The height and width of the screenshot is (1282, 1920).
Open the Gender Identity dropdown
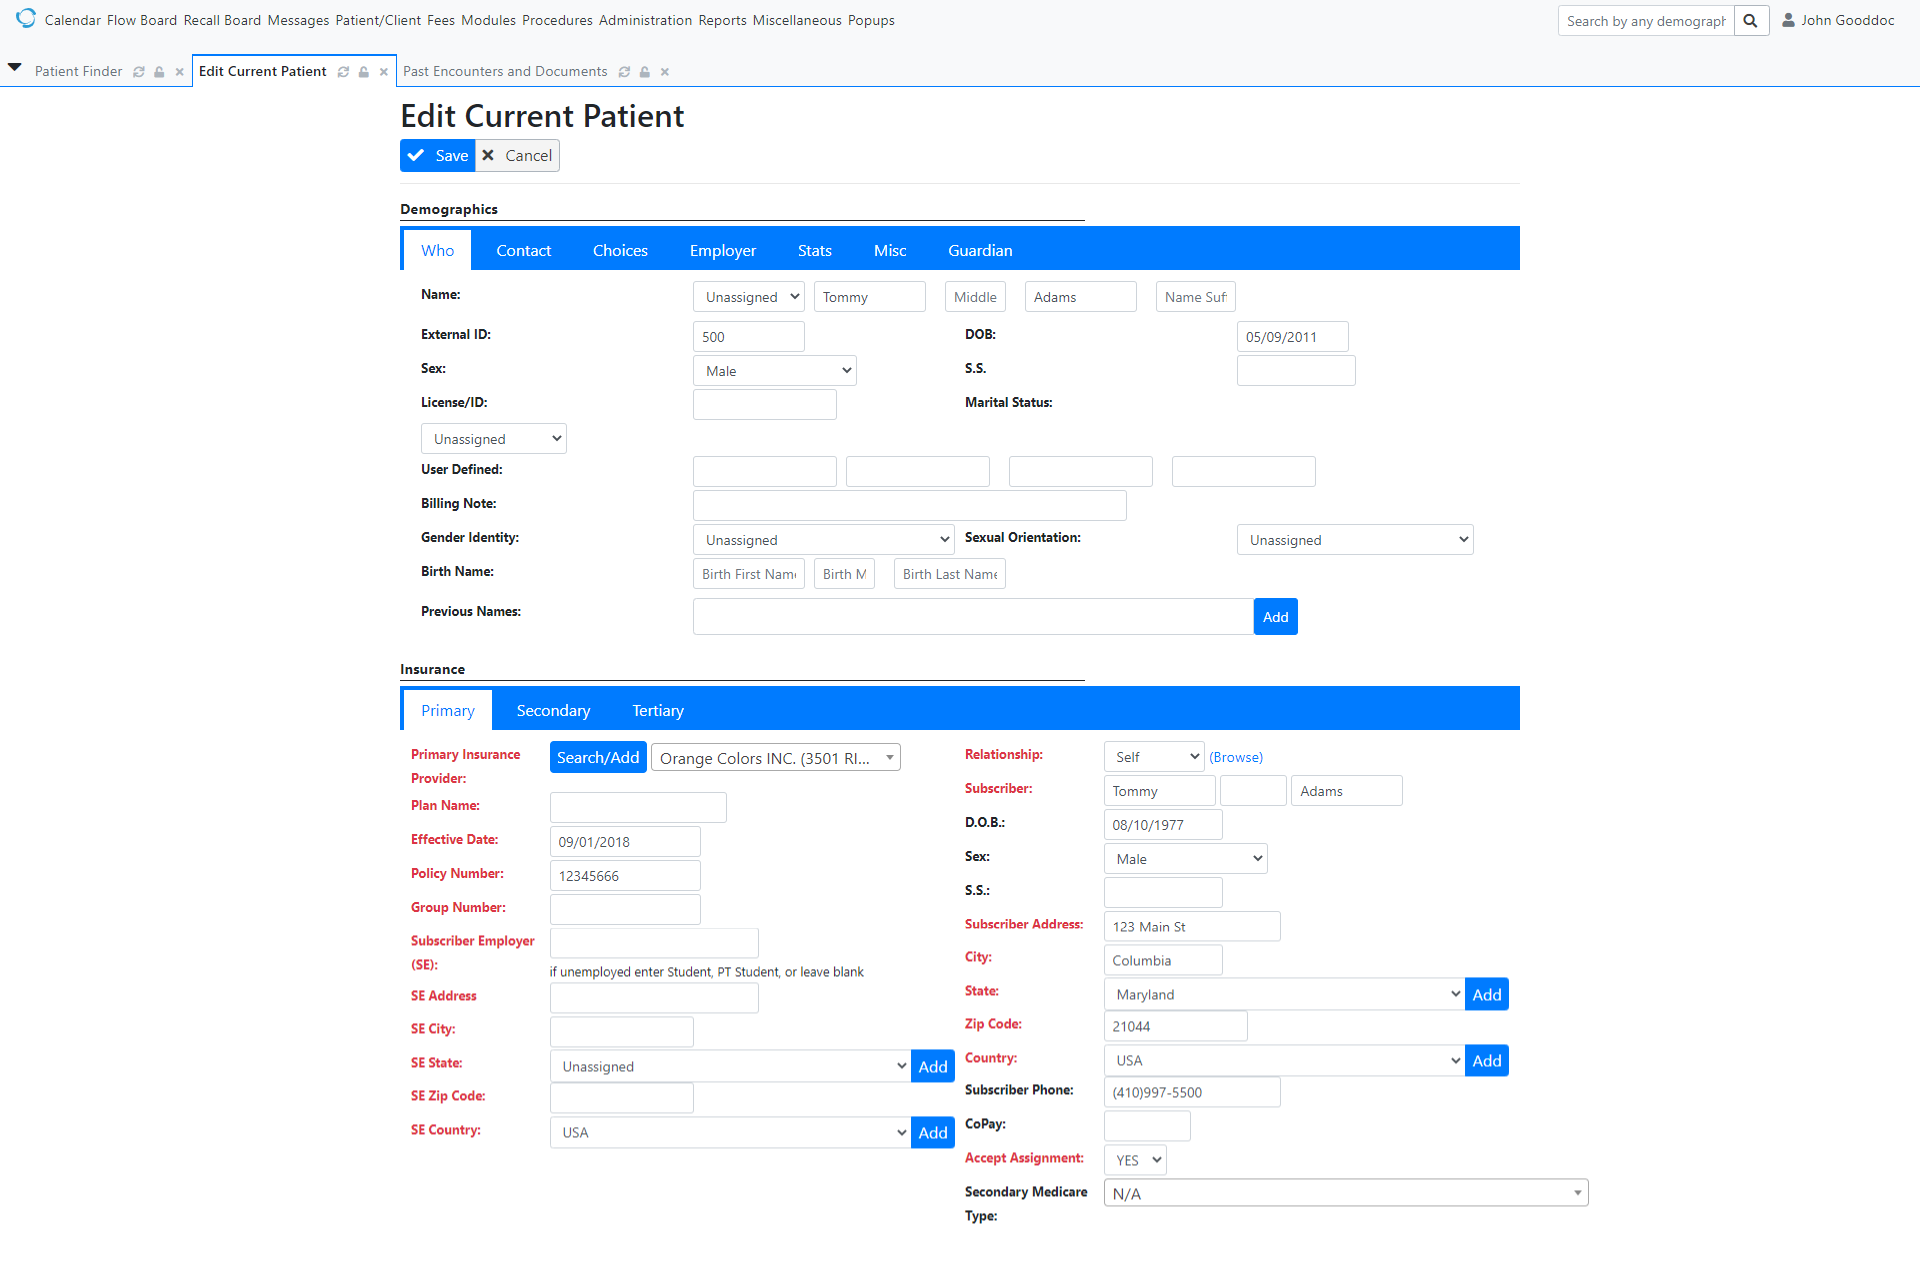tap(823, 539)
